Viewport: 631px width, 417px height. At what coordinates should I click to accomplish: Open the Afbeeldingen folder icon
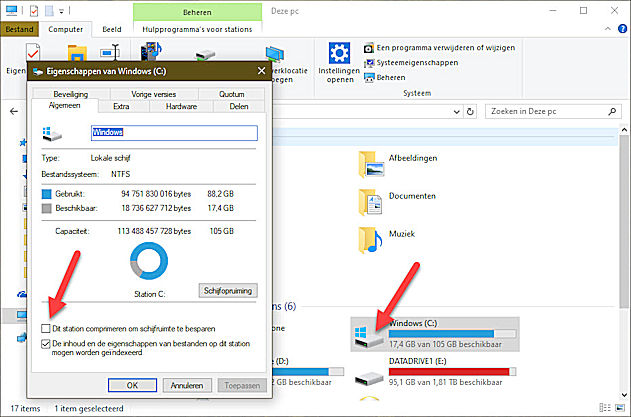point(371,161)
